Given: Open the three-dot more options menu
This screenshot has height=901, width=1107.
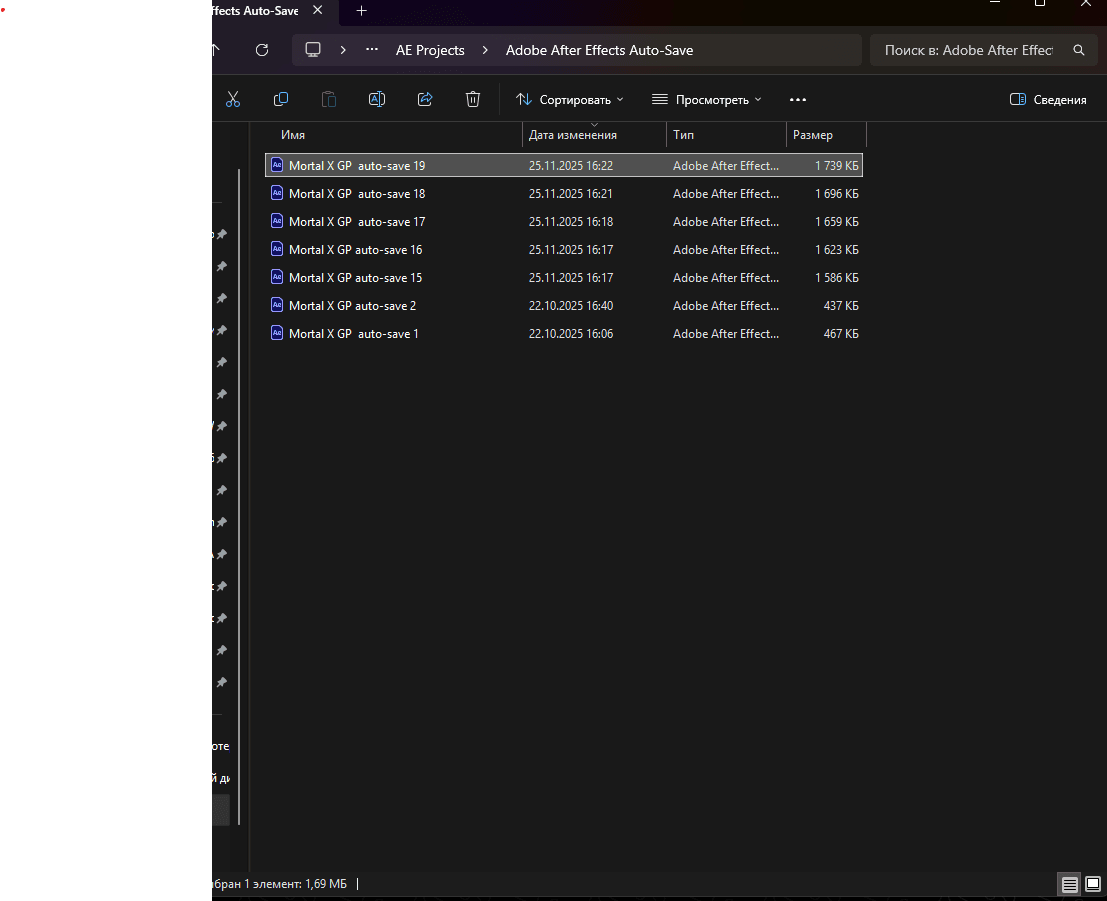Looking at the screenshot, I should [x=797, y=99].
